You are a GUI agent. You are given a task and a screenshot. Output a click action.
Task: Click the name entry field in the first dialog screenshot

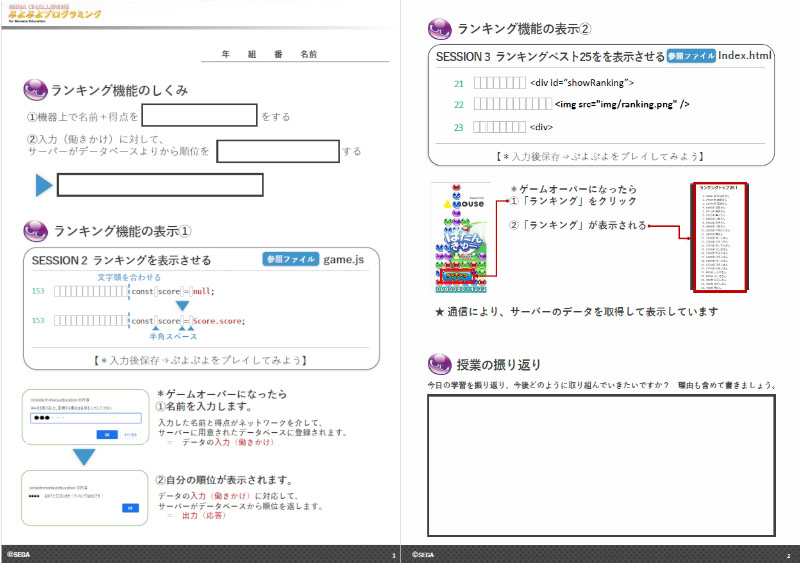86,418
